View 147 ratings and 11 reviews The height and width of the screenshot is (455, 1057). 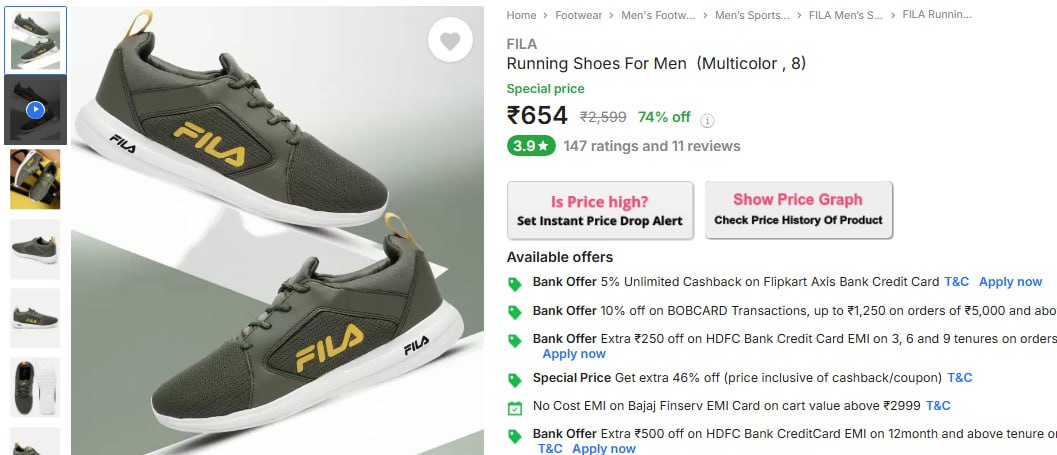tap(651, 146)
